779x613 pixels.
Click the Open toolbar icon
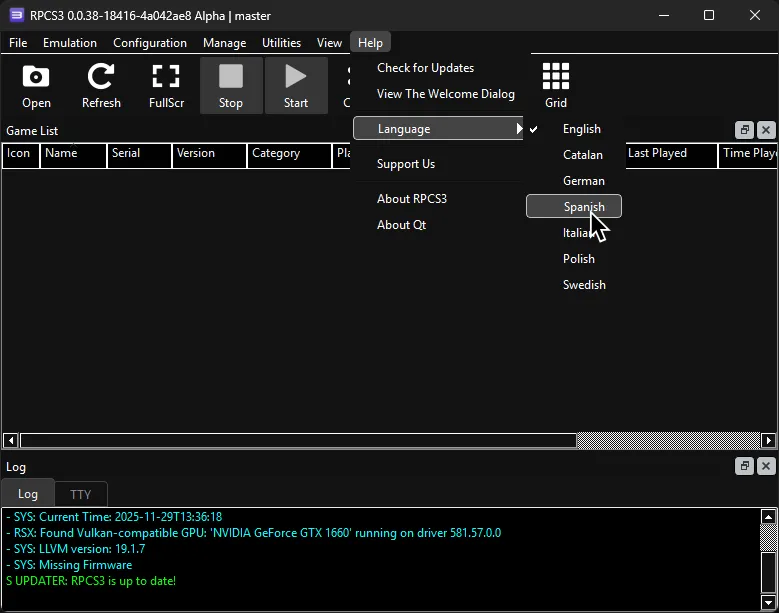36,85
